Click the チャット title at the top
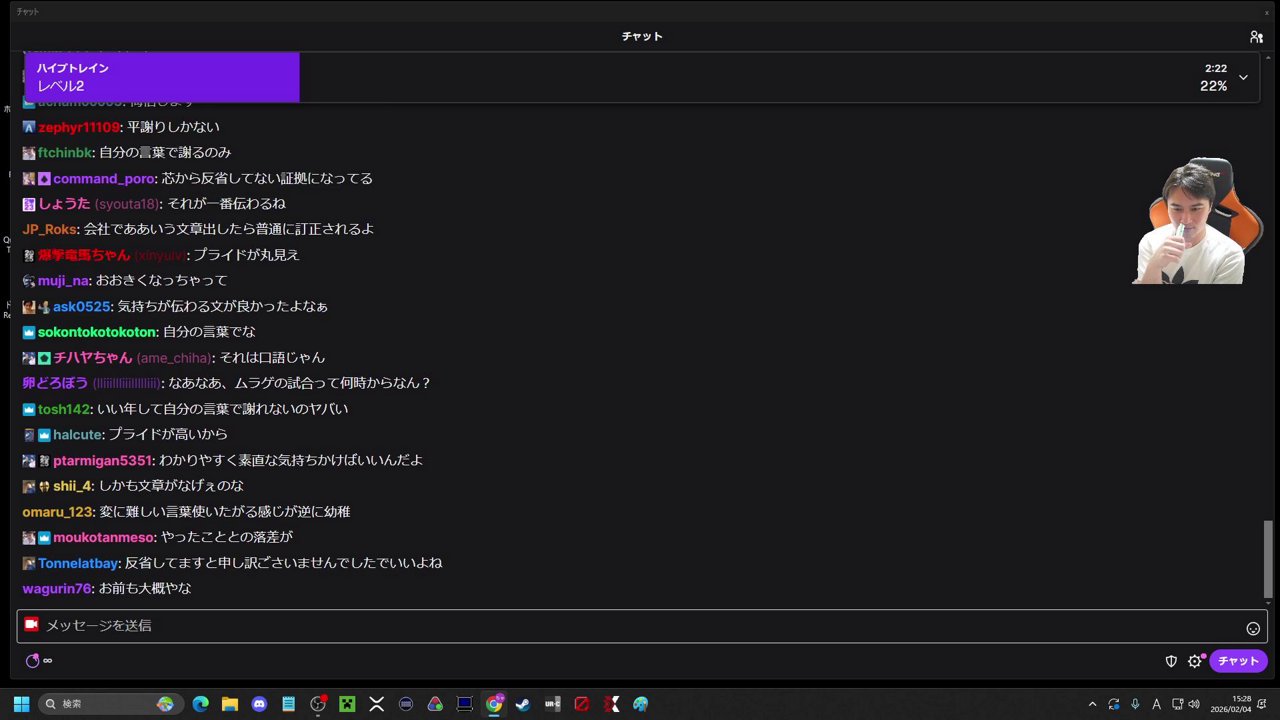 click(x=641, y=36)
